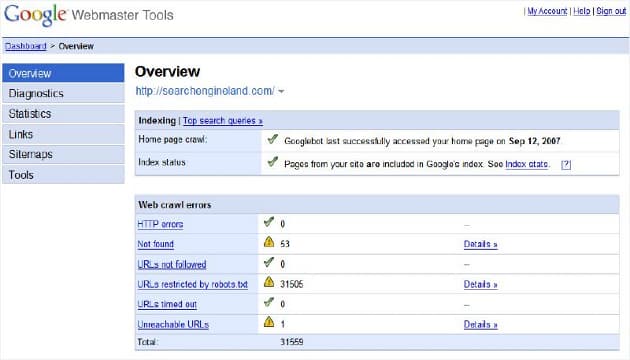Expand the searchengineland.com site dropdown arrow
The width and height of the screenshot is (630, 360).
[x=281, y=92]
